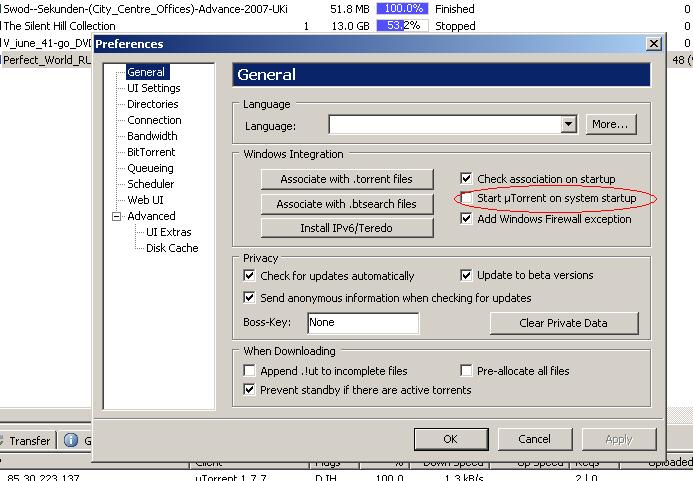693x481 pixels.
Task: Open Web UI preferences page
Action: click(x=145, y=200)
